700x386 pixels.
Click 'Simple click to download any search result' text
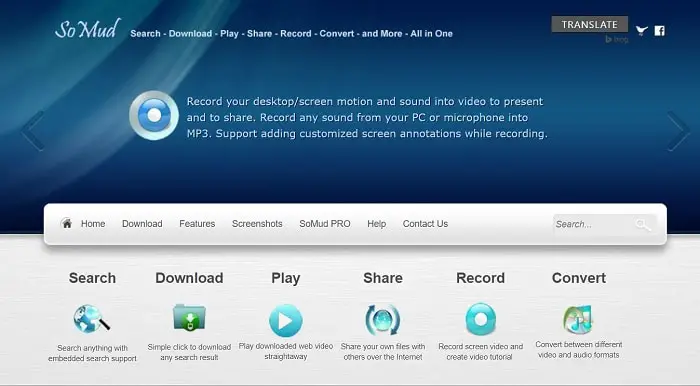tap(189, 352)
